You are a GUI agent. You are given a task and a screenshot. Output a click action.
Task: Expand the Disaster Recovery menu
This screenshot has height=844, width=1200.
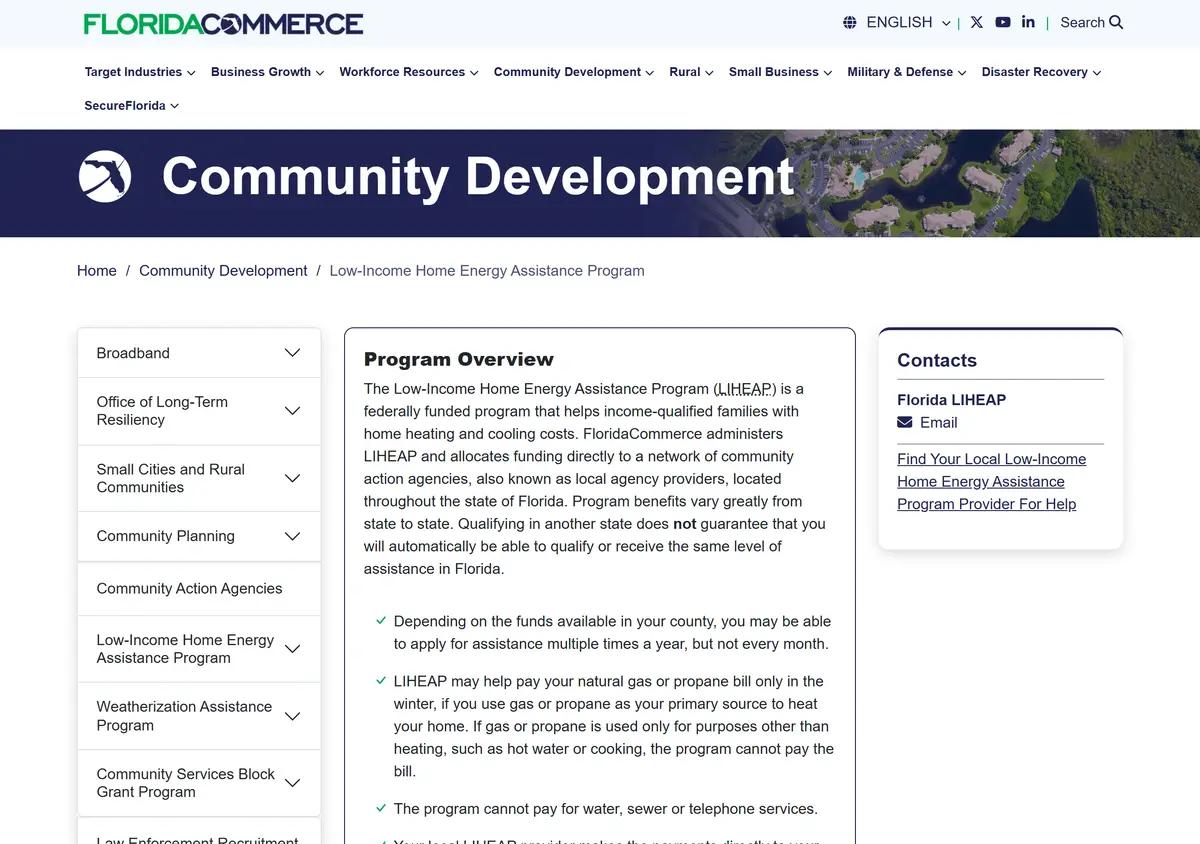(1041, 72)
